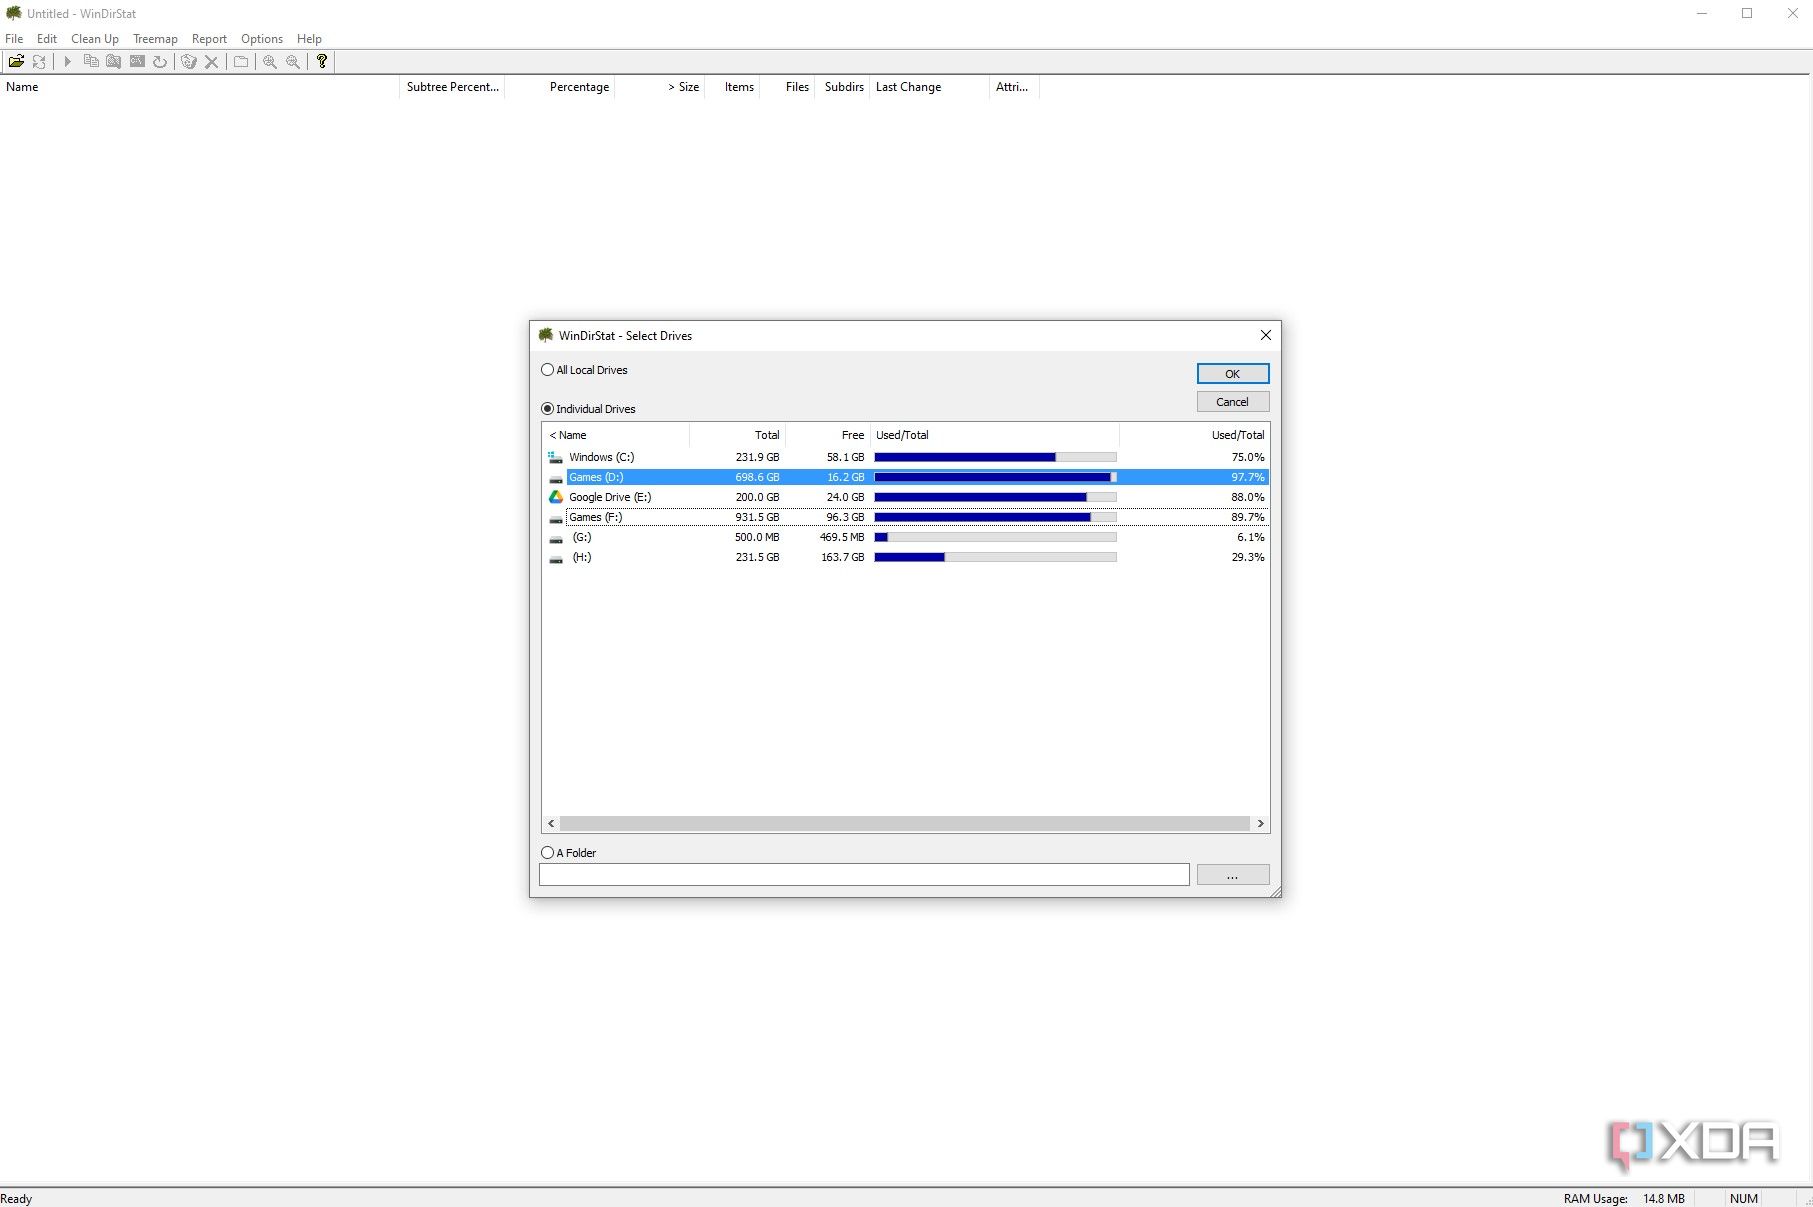Image resolution: width=1813 pixels, height=1207 pixels.
Task: Click the Subtree Percentage column header
Action: (x=452, y=87)
